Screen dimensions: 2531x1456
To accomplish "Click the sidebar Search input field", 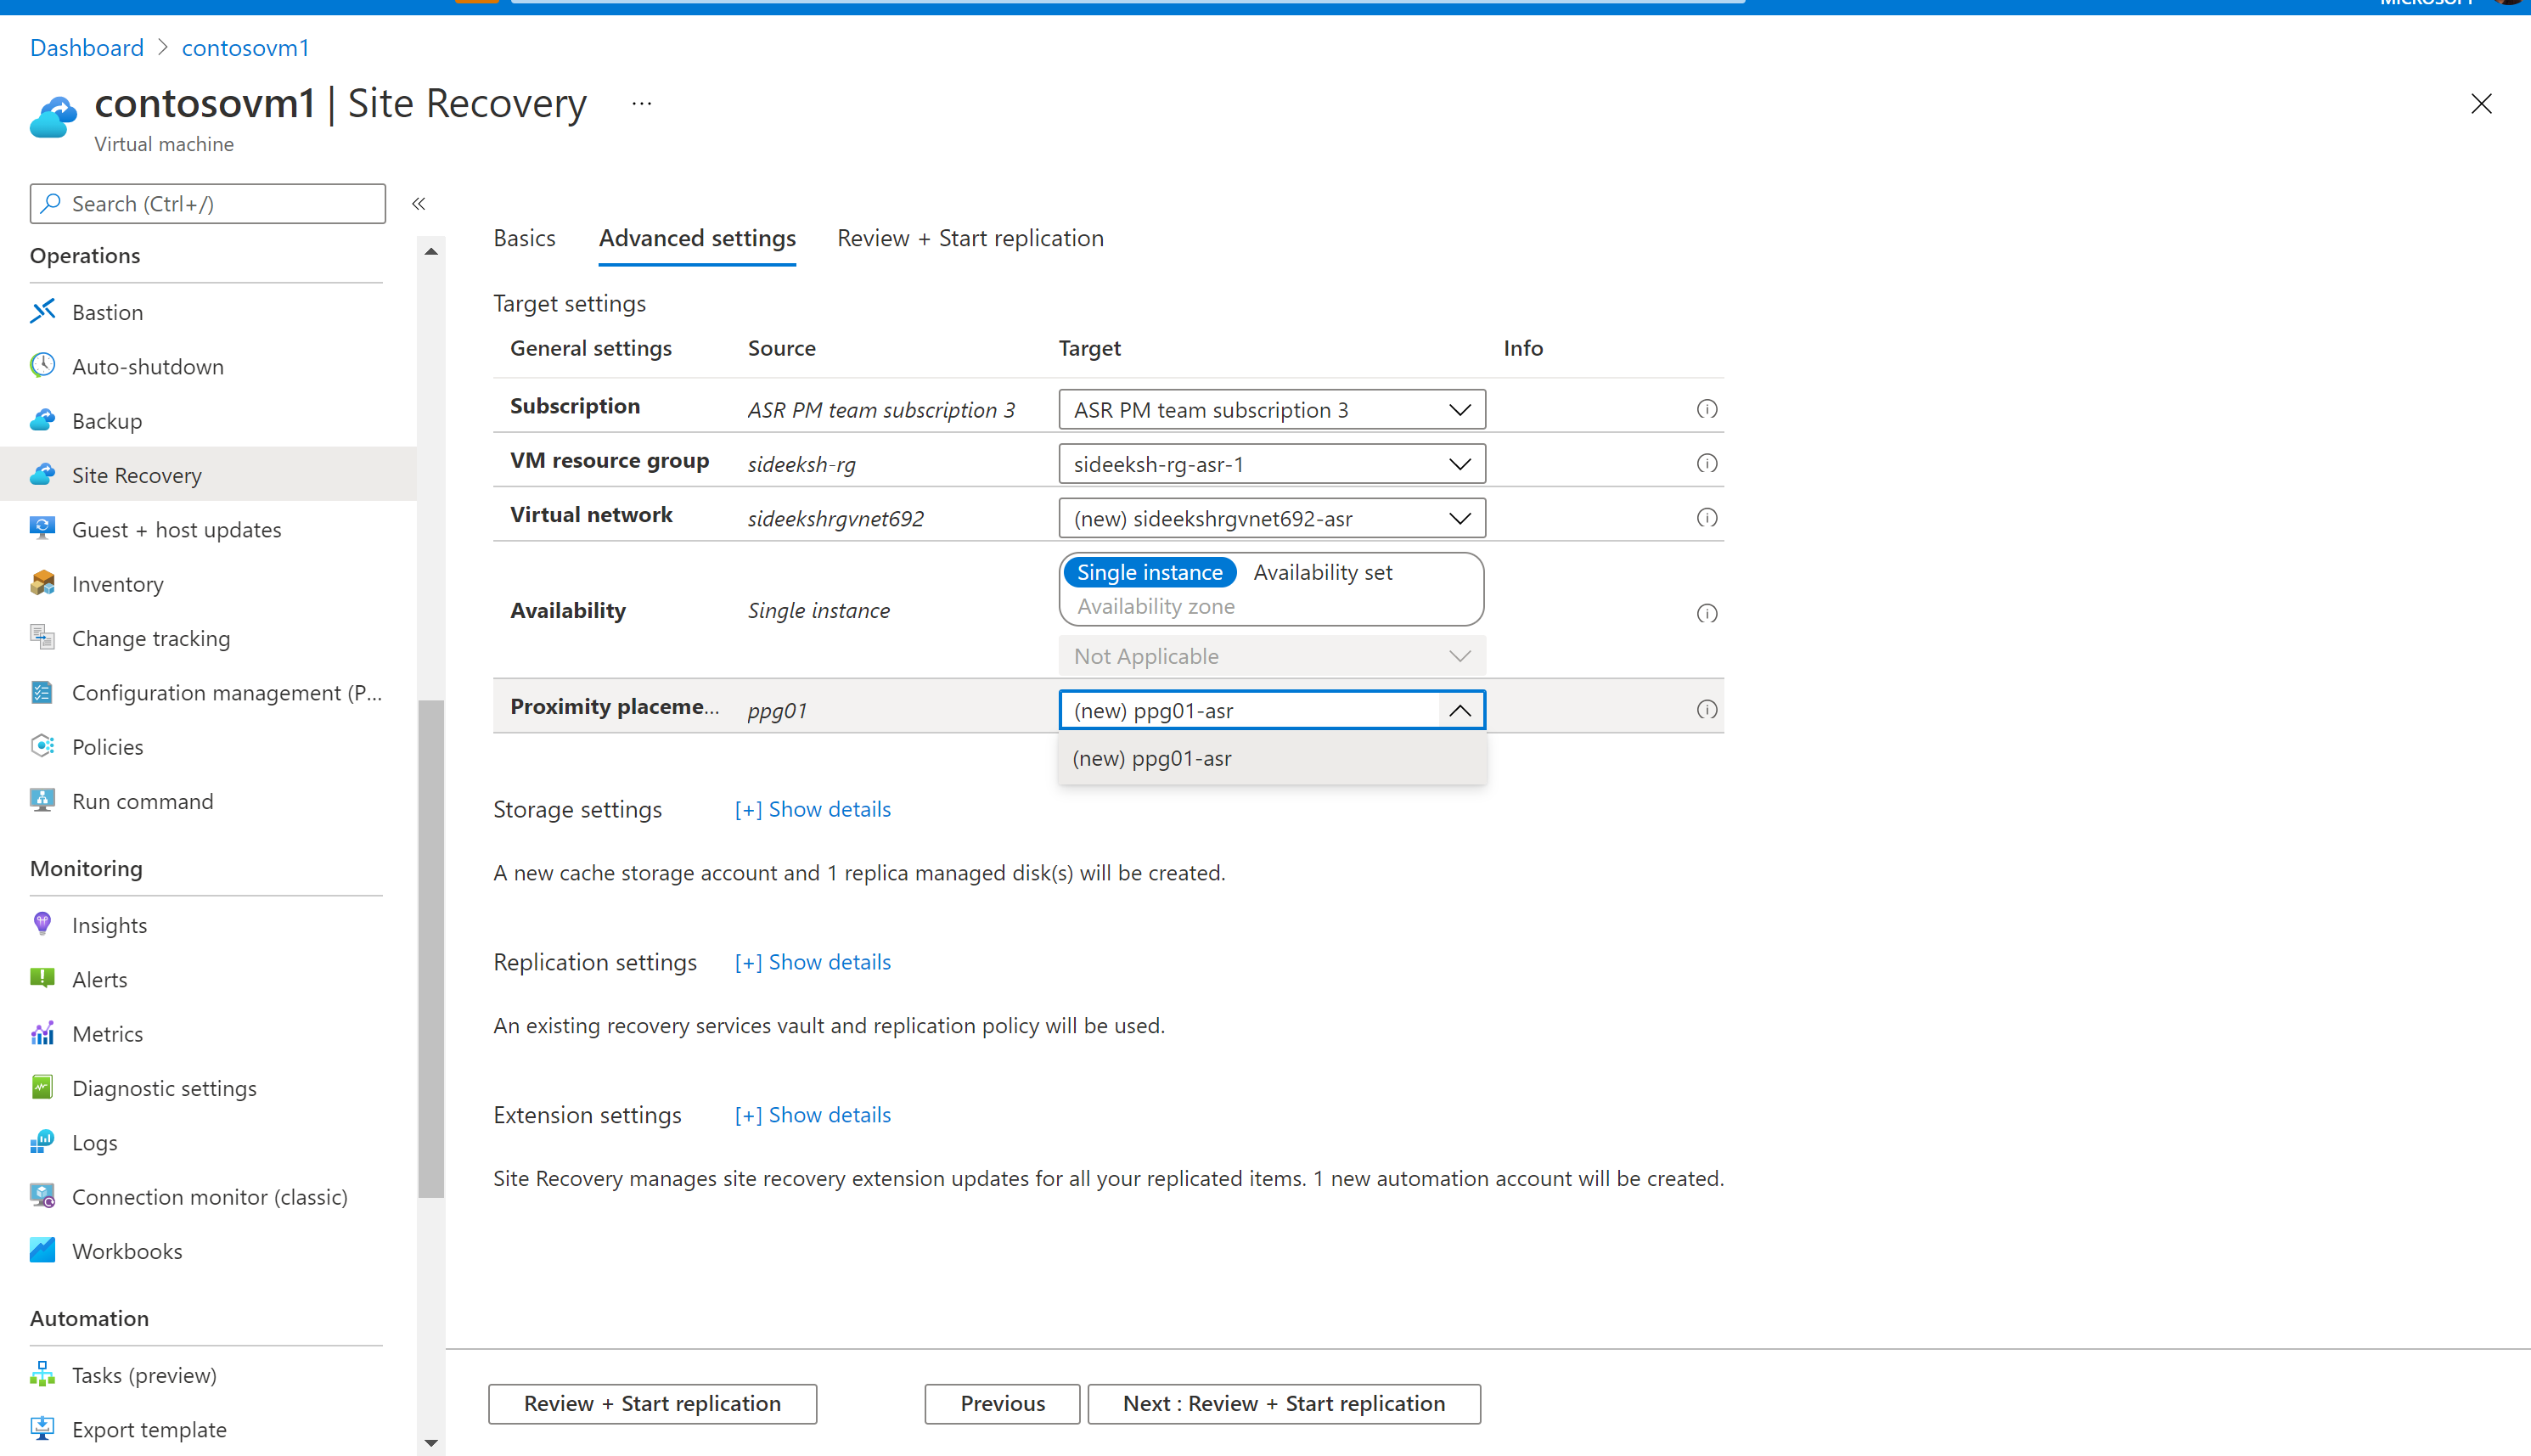I will click(208, 204).
